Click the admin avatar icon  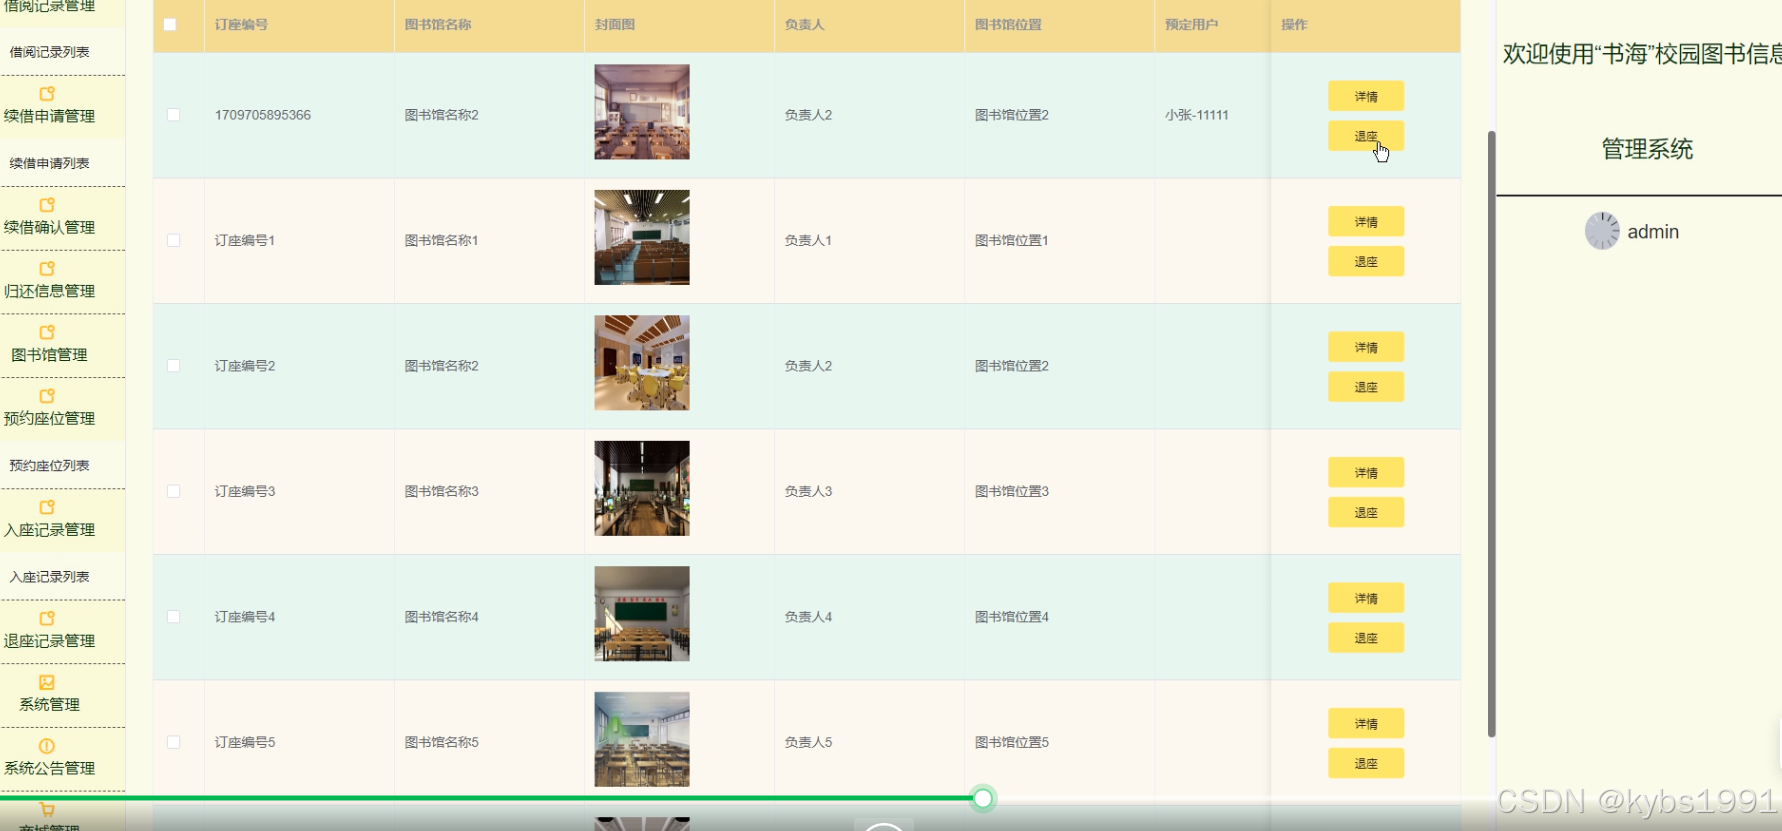(x=1602, y=231)
